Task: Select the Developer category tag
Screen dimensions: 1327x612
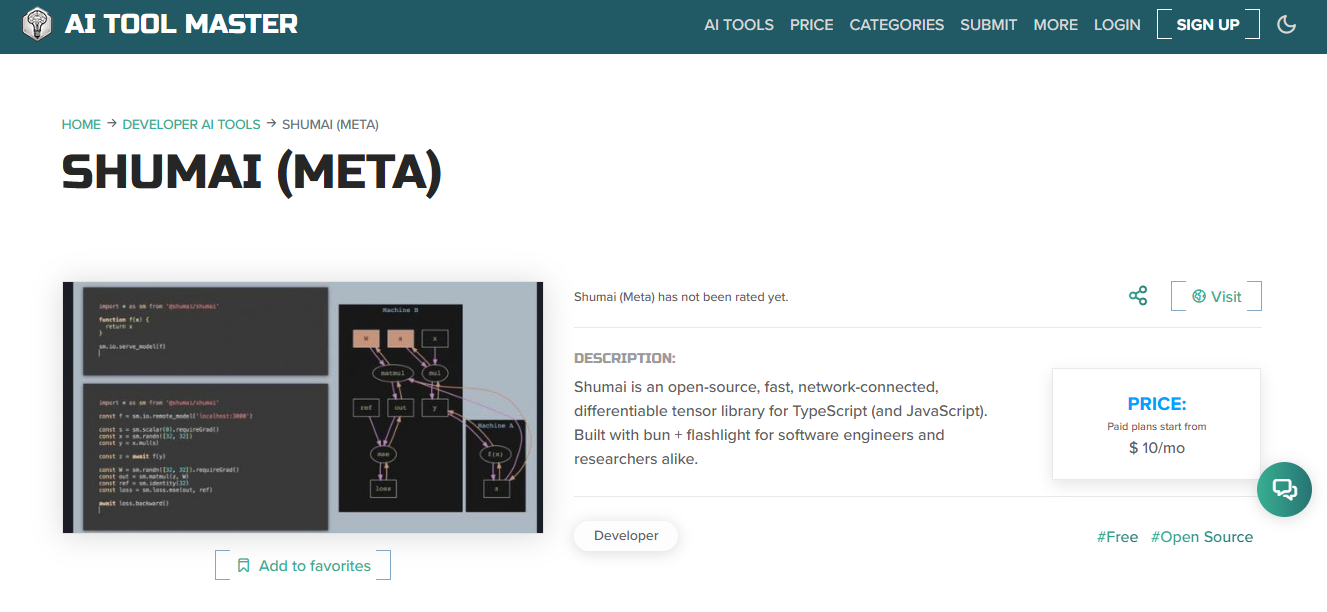Action: (x=626, y=536)
